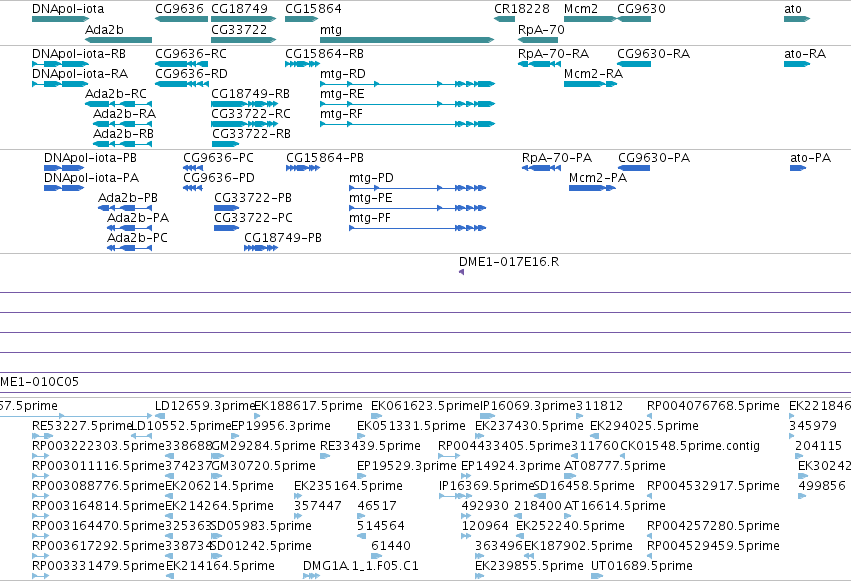Click the CG9636 gene bar
This screenshot has width=851, height=581.
point(181,19)
